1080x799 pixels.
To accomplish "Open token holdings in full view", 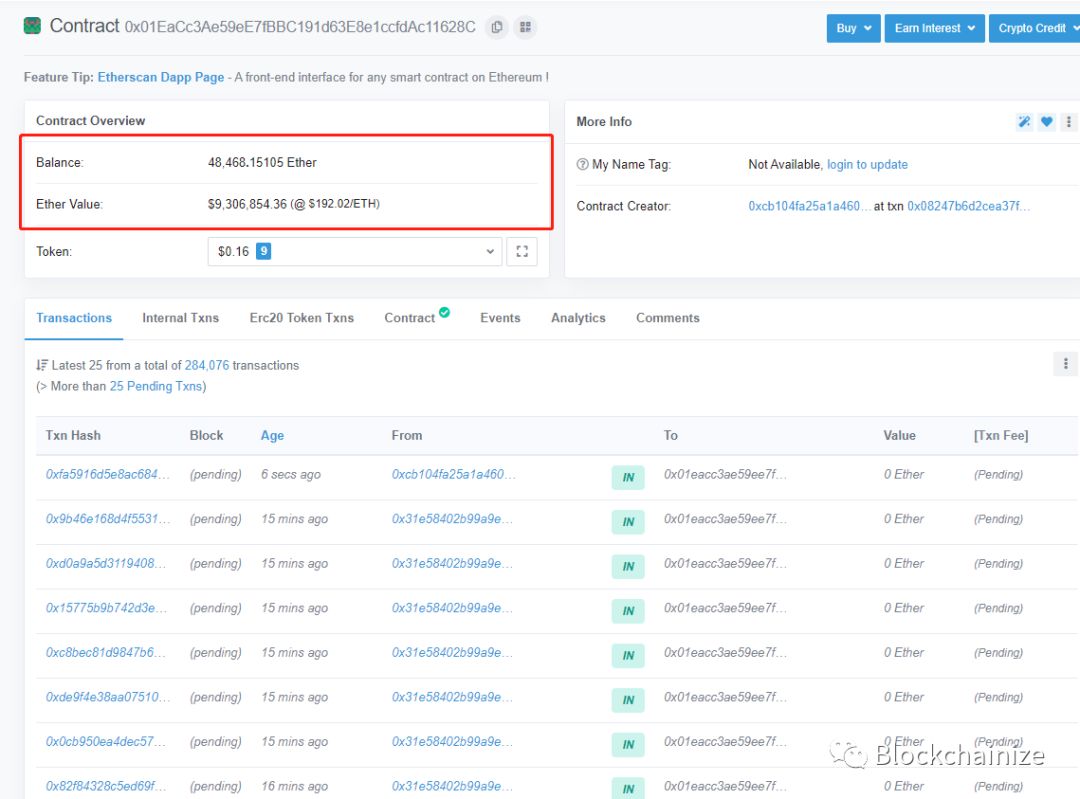I will point(522,251).
